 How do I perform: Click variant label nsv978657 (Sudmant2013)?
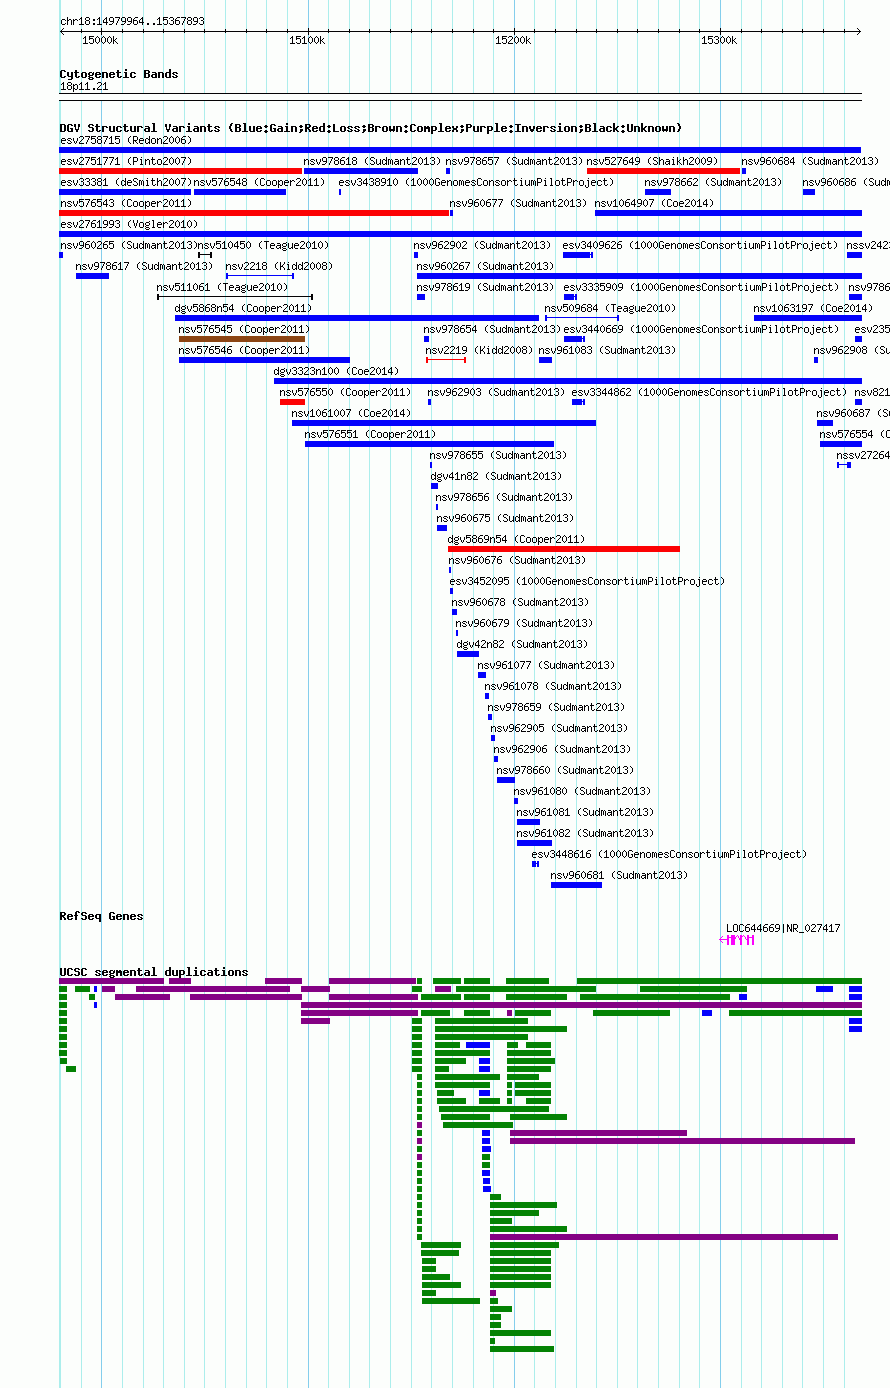[x=514, y=161]
